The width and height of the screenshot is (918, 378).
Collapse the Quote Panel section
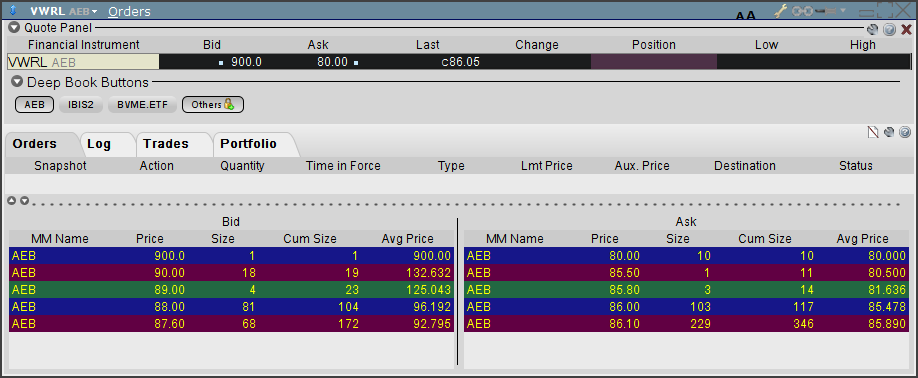(15, 28)
